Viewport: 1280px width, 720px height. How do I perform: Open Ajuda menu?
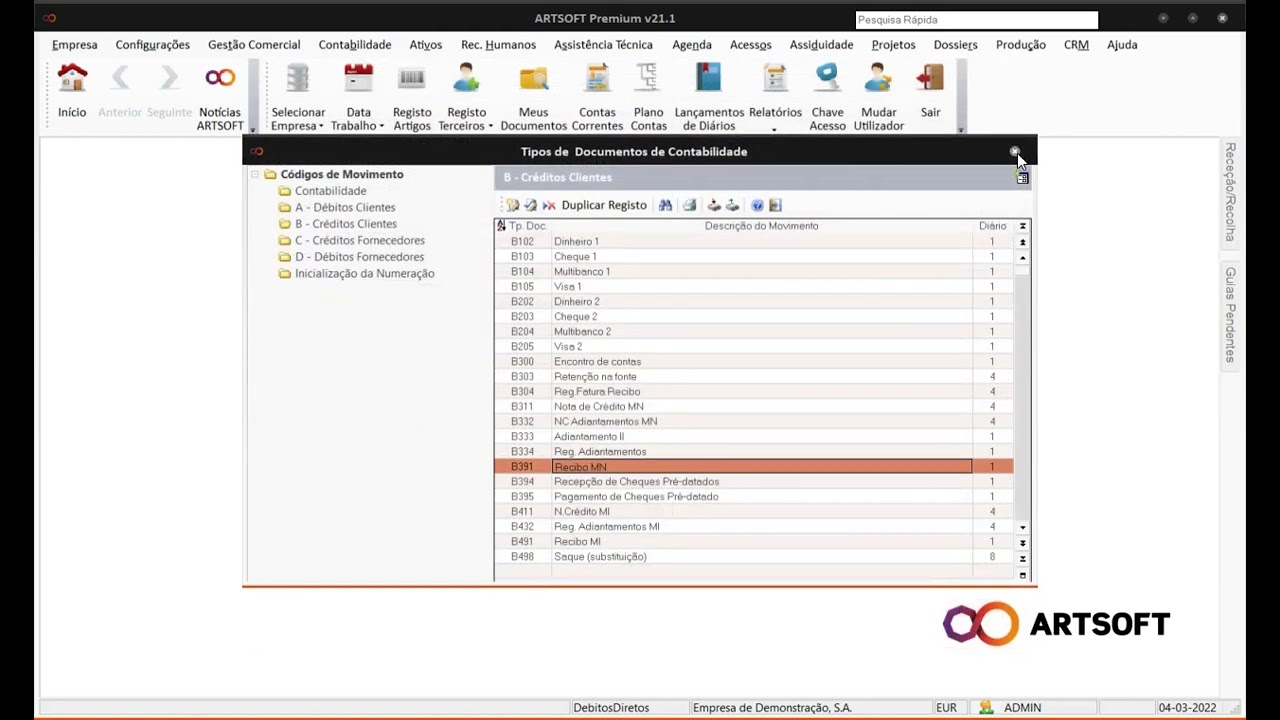coord(1122,45)
